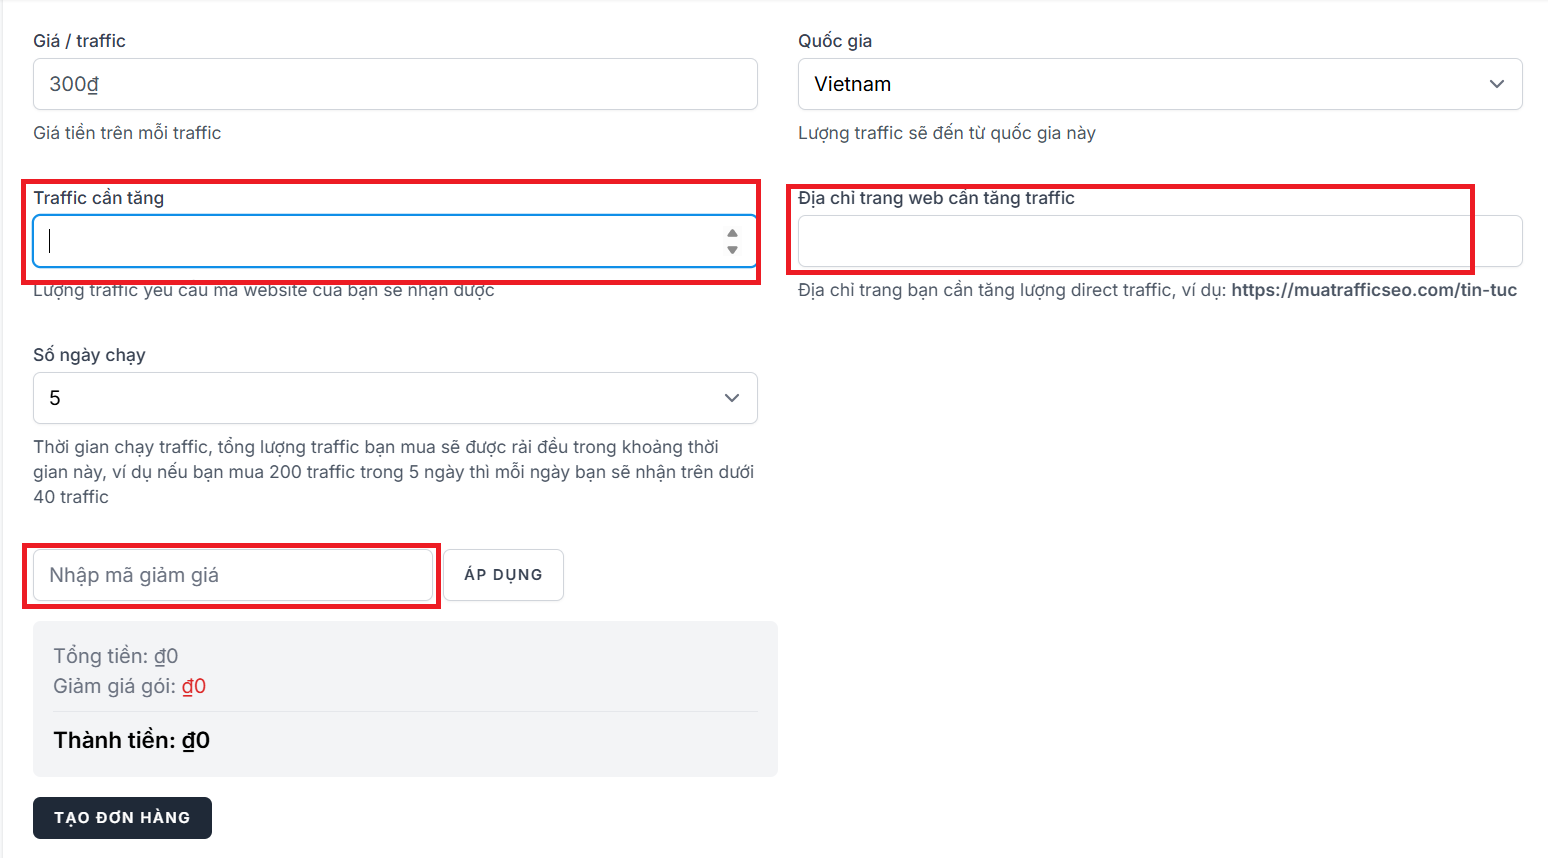Click the Giá / traffic field showing 300₫
This screenshot has height=858, width=1548.
[x=395, y=84]
